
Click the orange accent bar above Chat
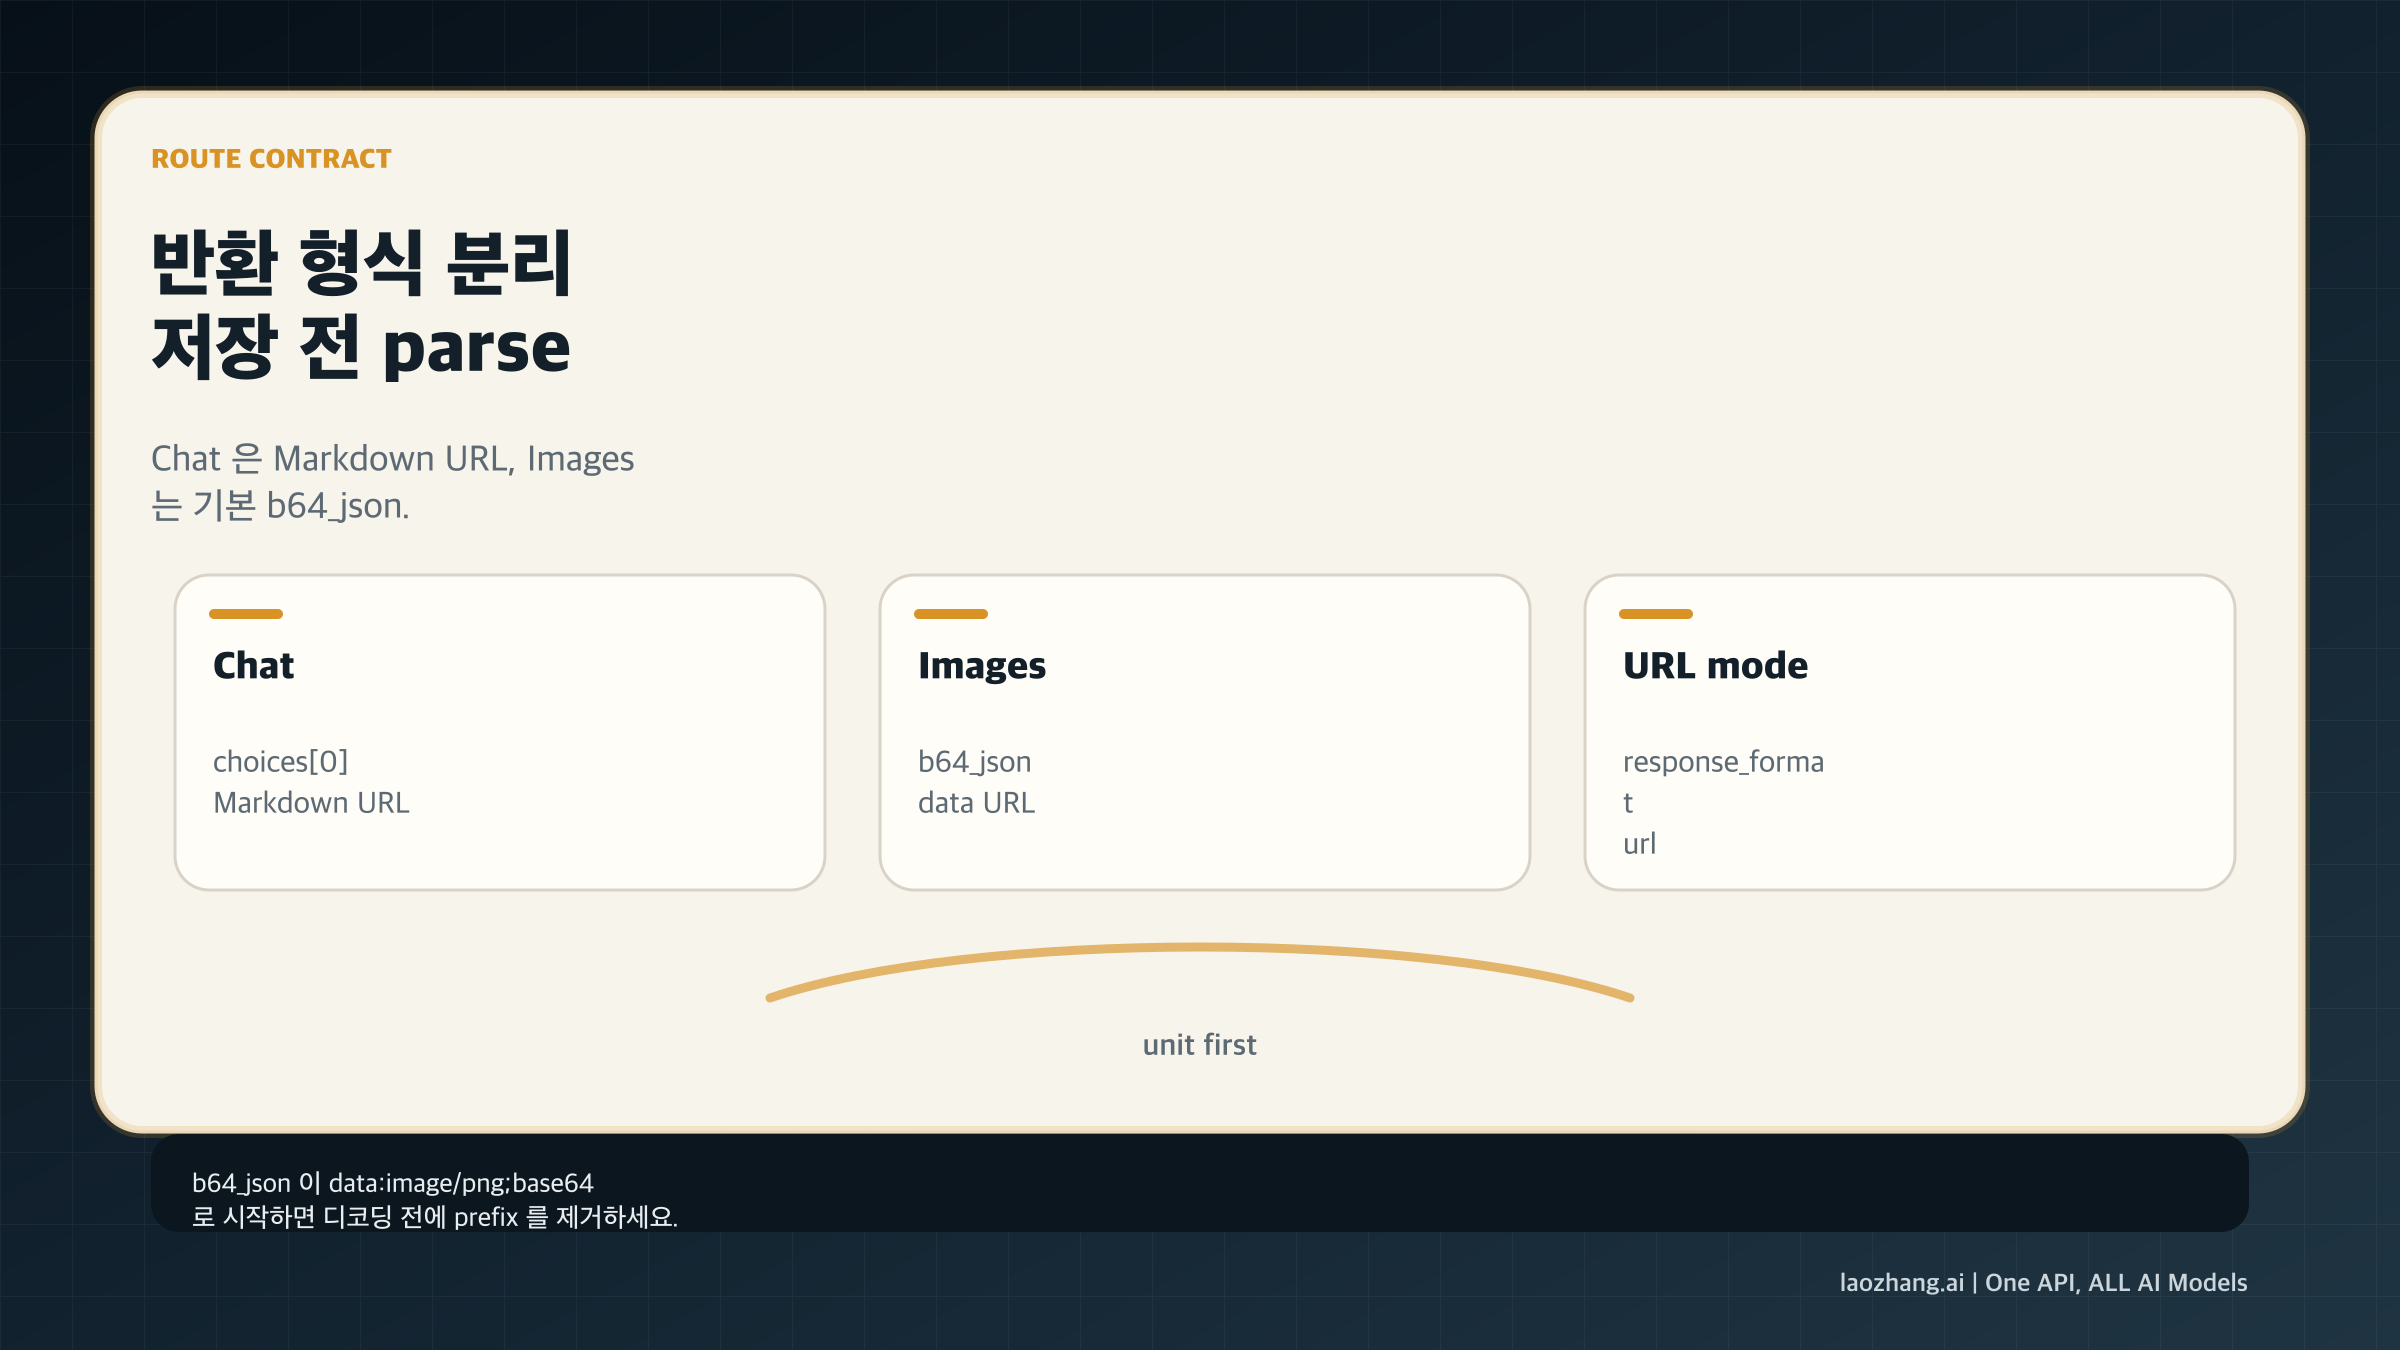247,614
